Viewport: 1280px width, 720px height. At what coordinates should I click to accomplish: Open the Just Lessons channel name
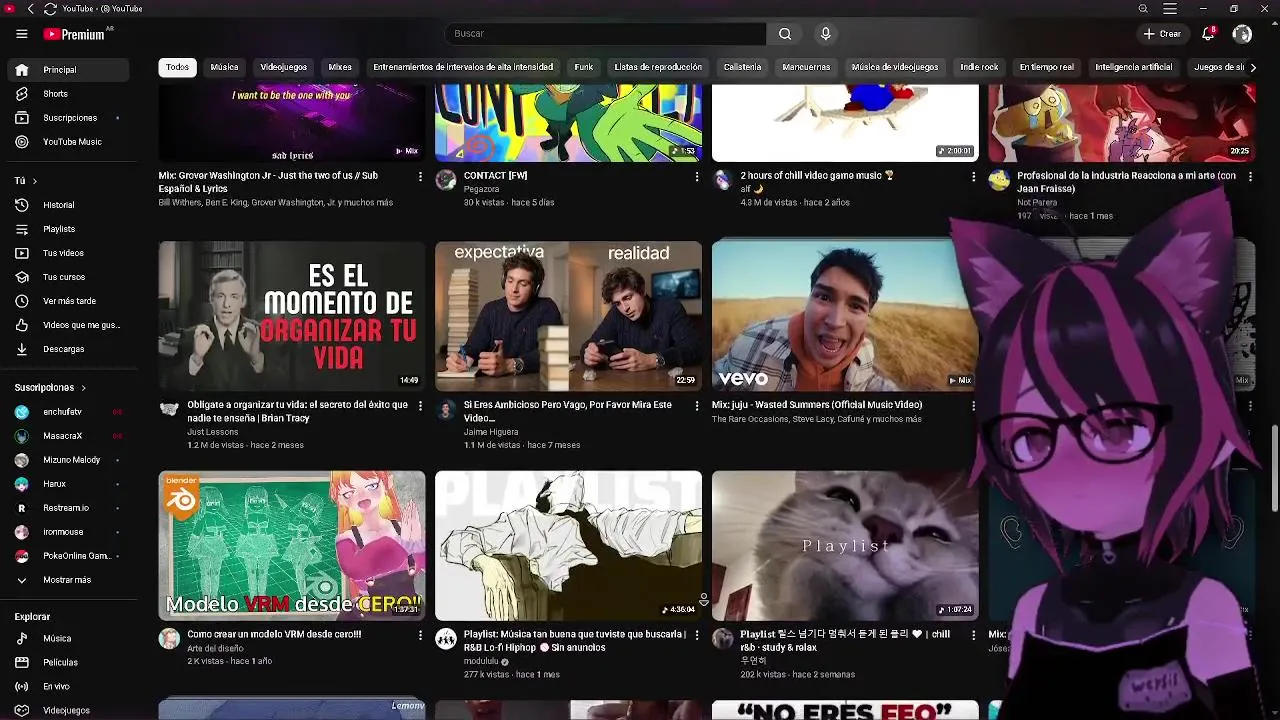[x=212, y=432]
